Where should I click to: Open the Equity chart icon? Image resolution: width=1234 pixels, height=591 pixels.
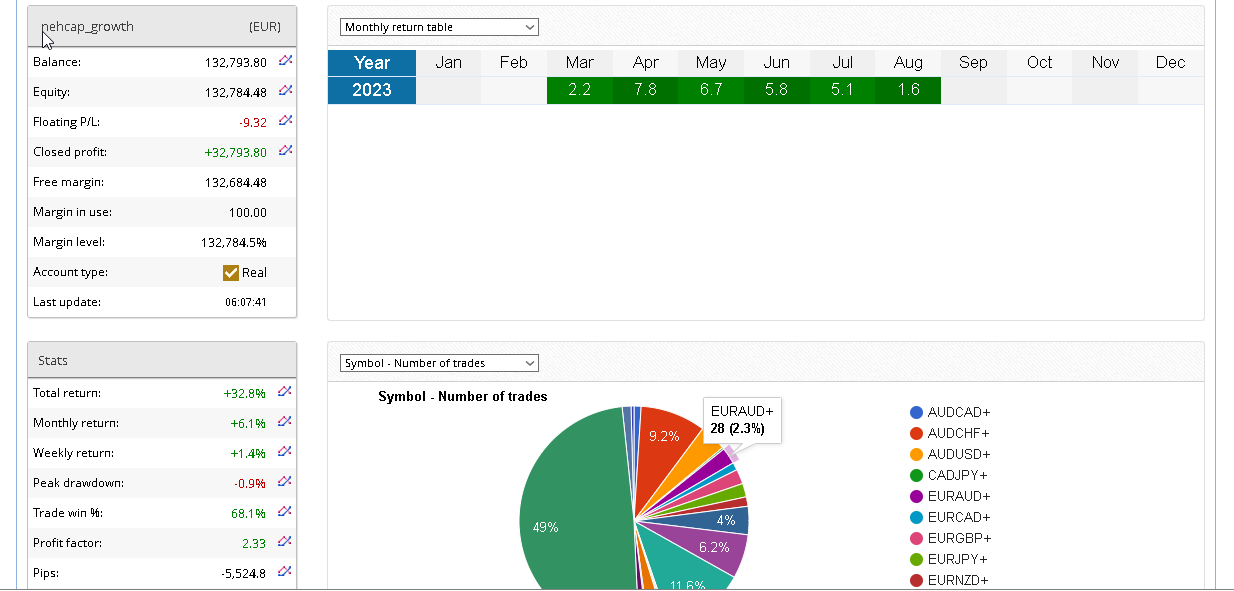click(285, 91)
